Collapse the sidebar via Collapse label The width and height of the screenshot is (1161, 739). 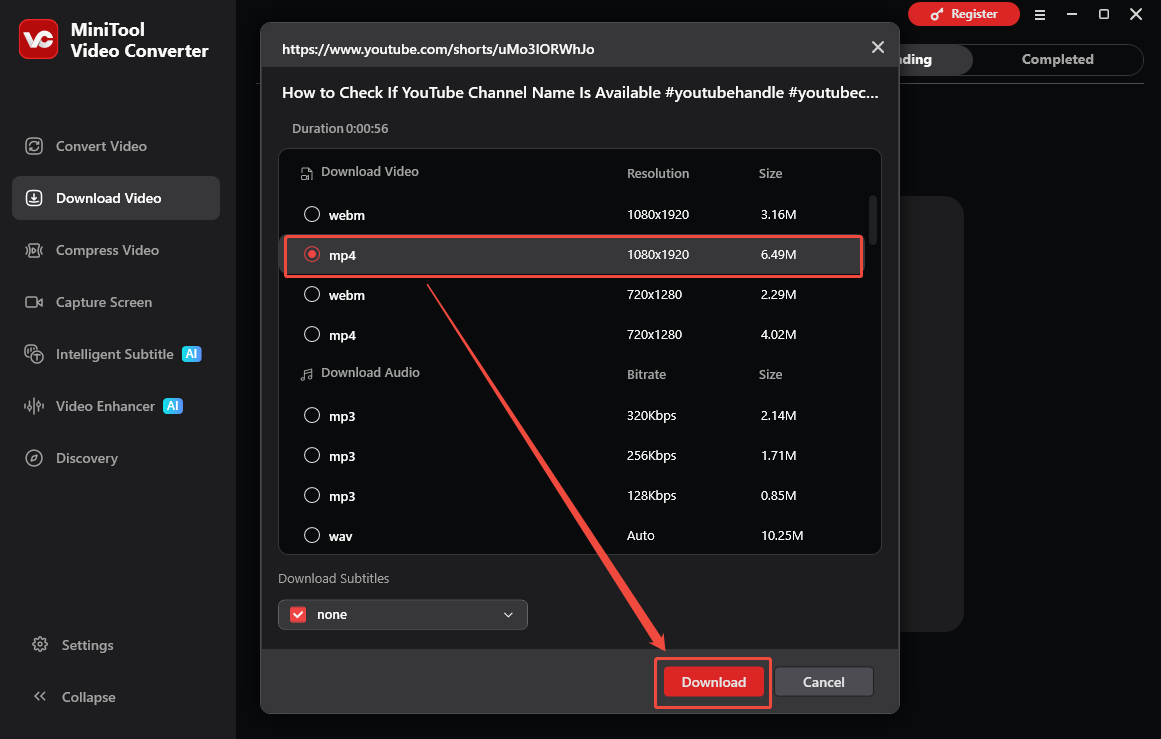(x=89, y=697)
